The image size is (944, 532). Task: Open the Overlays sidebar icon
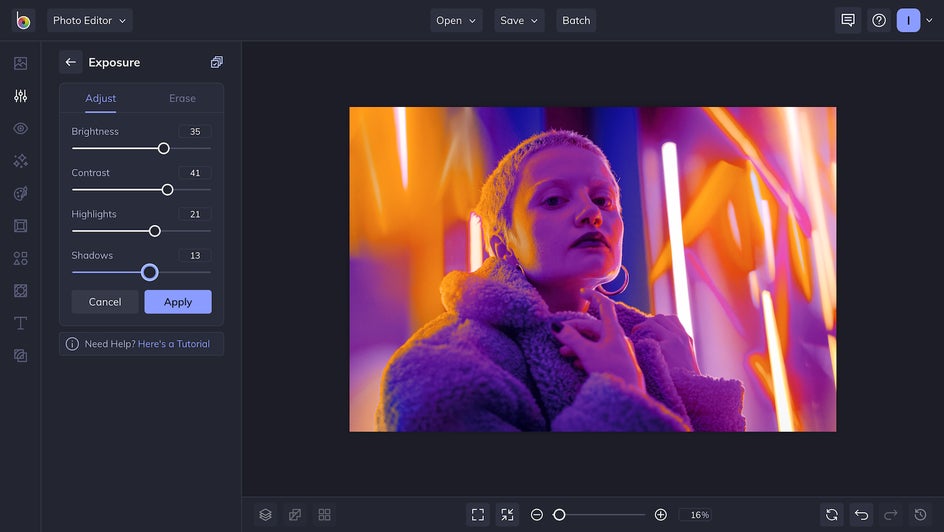(20, 291)
